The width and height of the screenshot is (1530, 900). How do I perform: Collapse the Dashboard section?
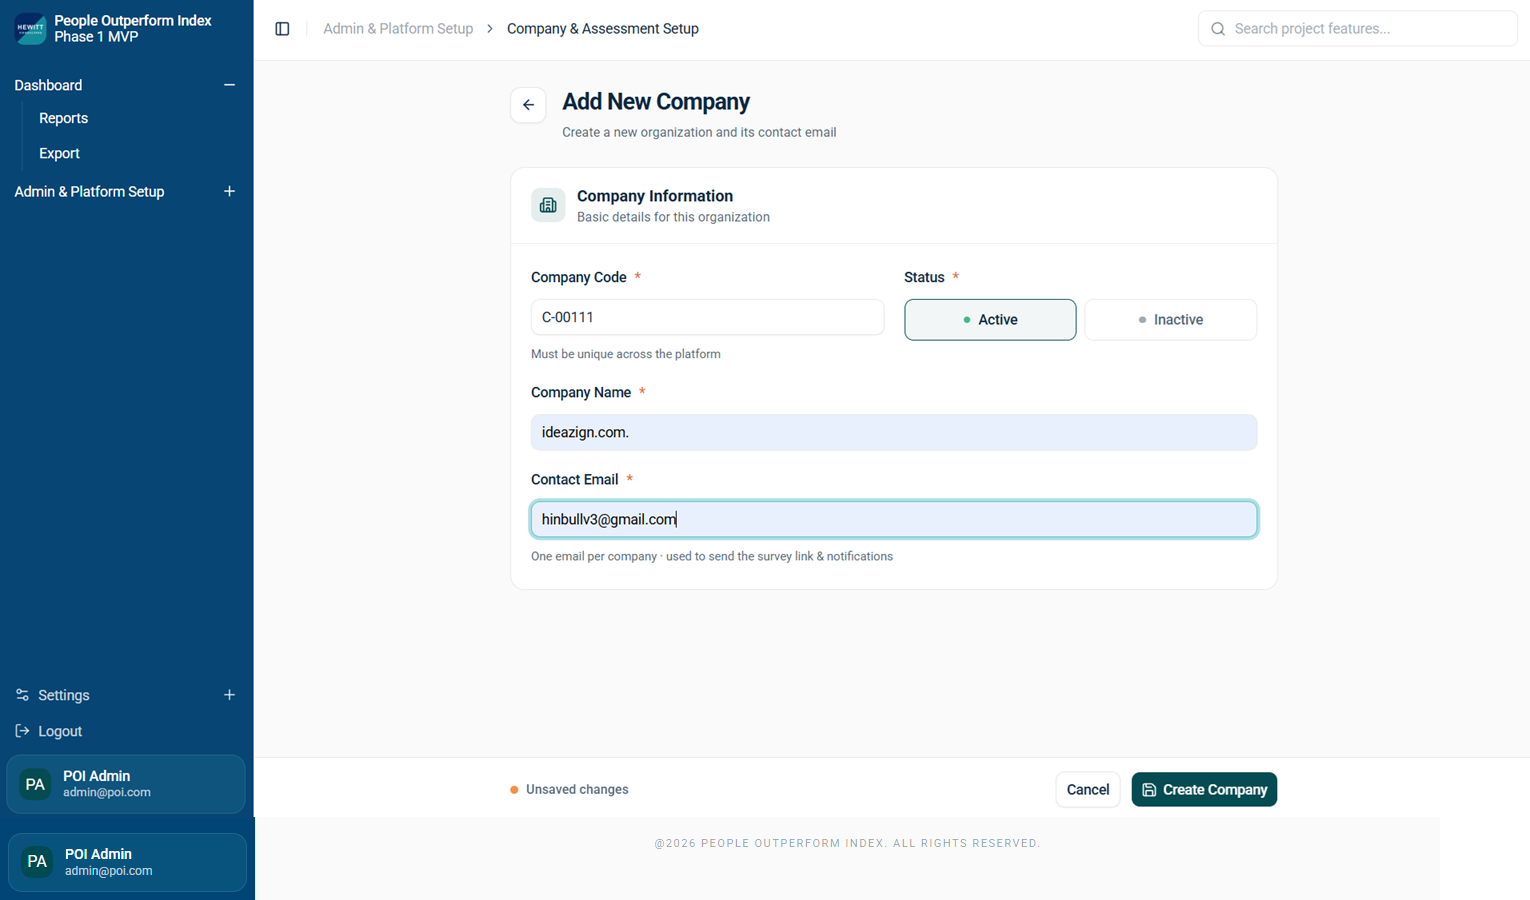tap(229, 85)
